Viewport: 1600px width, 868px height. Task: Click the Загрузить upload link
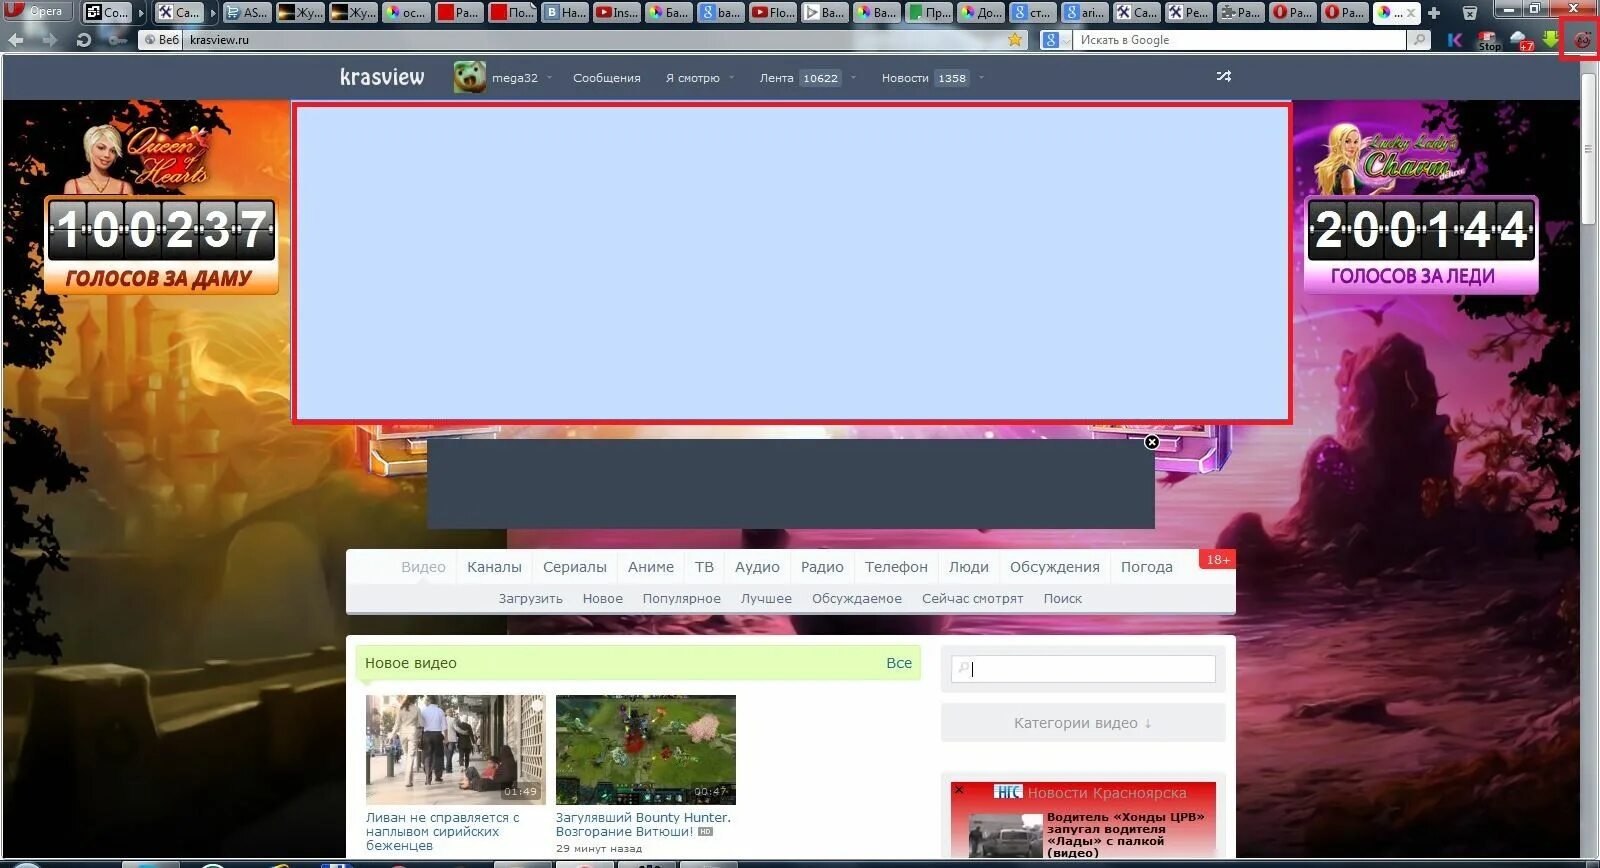pyautogui.click(x=530, y=599)
